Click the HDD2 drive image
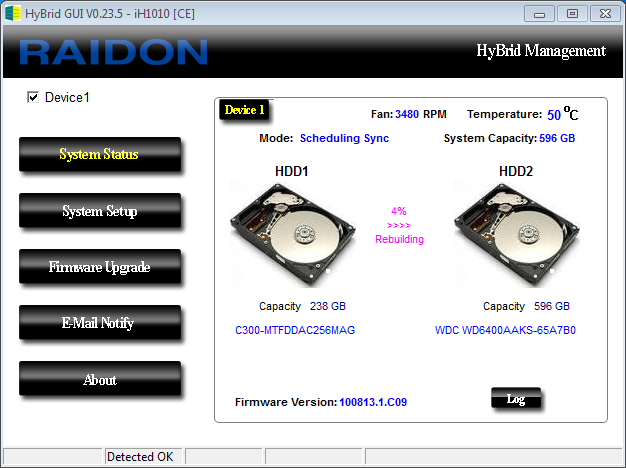 517,234
